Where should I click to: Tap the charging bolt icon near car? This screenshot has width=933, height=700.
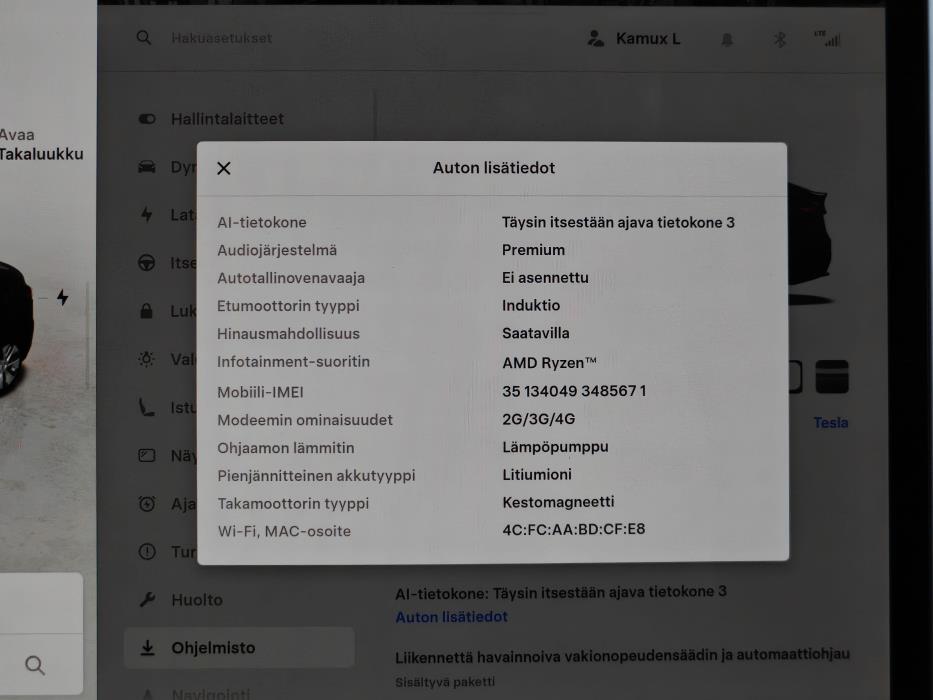[62, 297]
